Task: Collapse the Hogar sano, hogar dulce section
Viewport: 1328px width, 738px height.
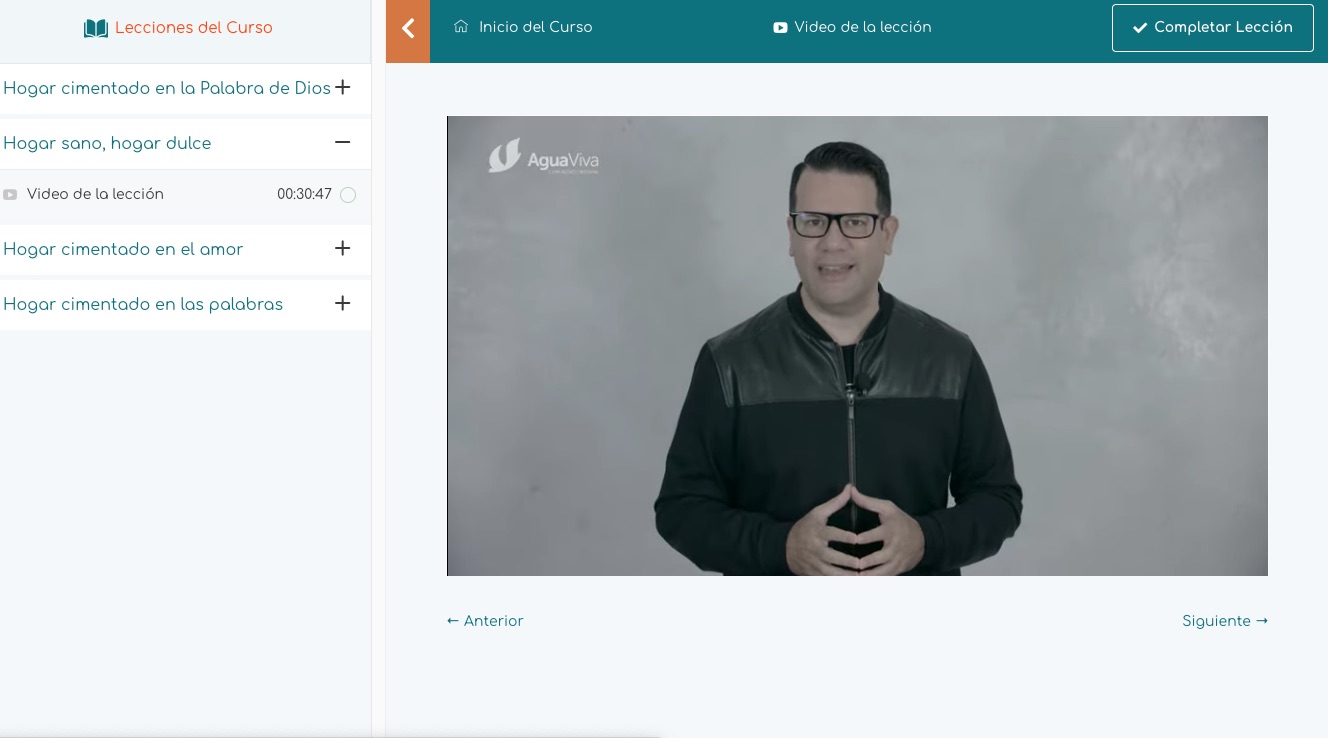Action: 342,143
